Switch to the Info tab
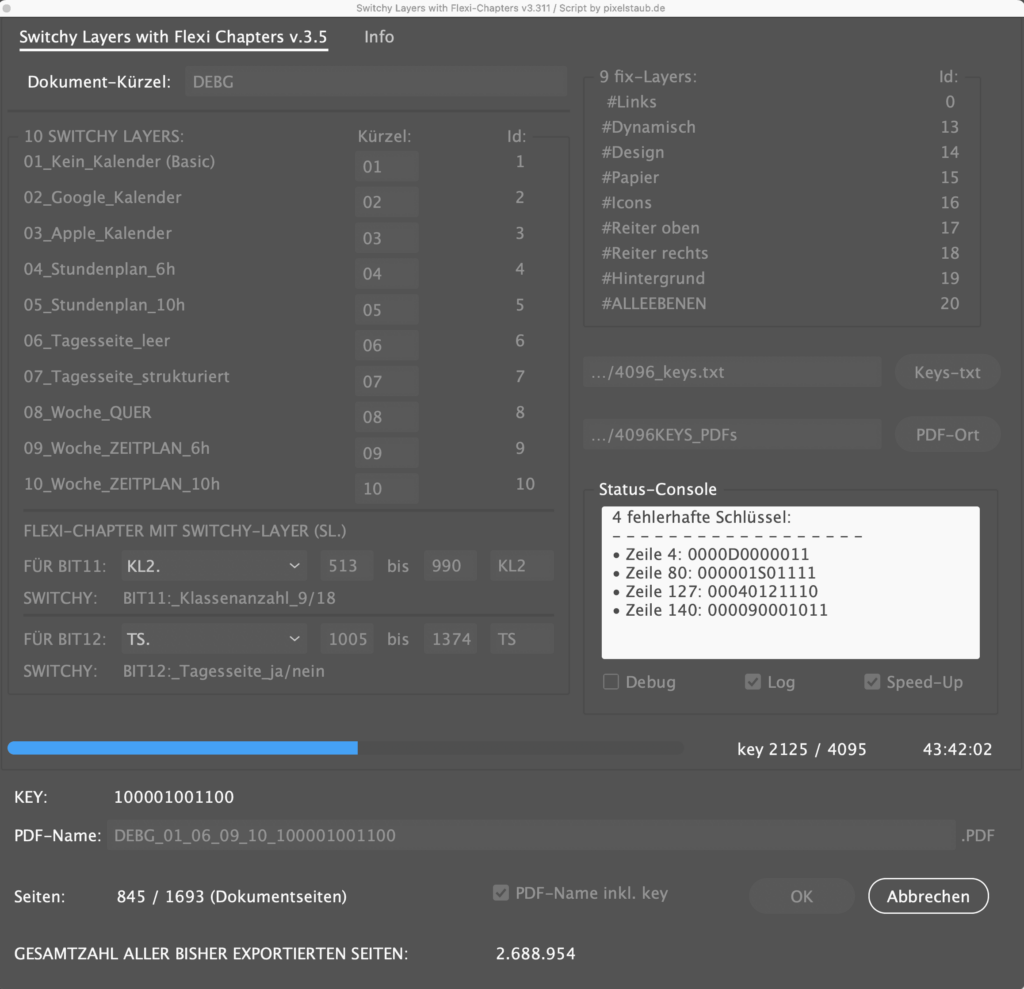This screenshot has width=1024, height=989. [379, 37]
